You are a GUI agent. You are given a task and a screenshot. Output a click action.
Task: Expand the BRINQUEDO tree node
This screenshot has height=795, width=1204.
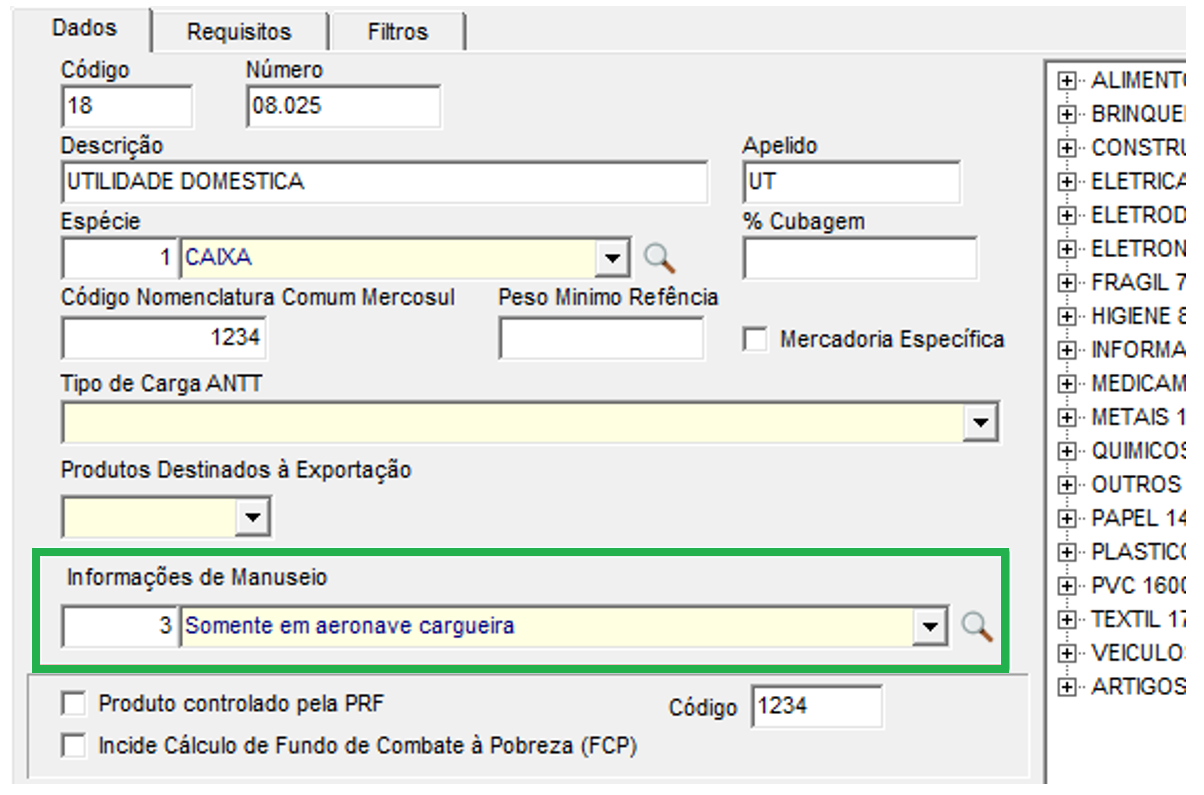coord(1068,114)
